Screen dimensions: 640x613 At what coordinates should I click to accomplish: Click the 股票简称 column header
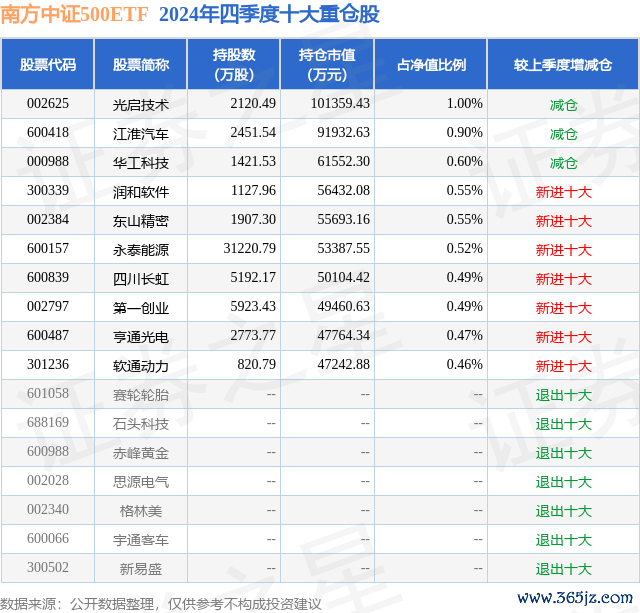coord(141,64)
